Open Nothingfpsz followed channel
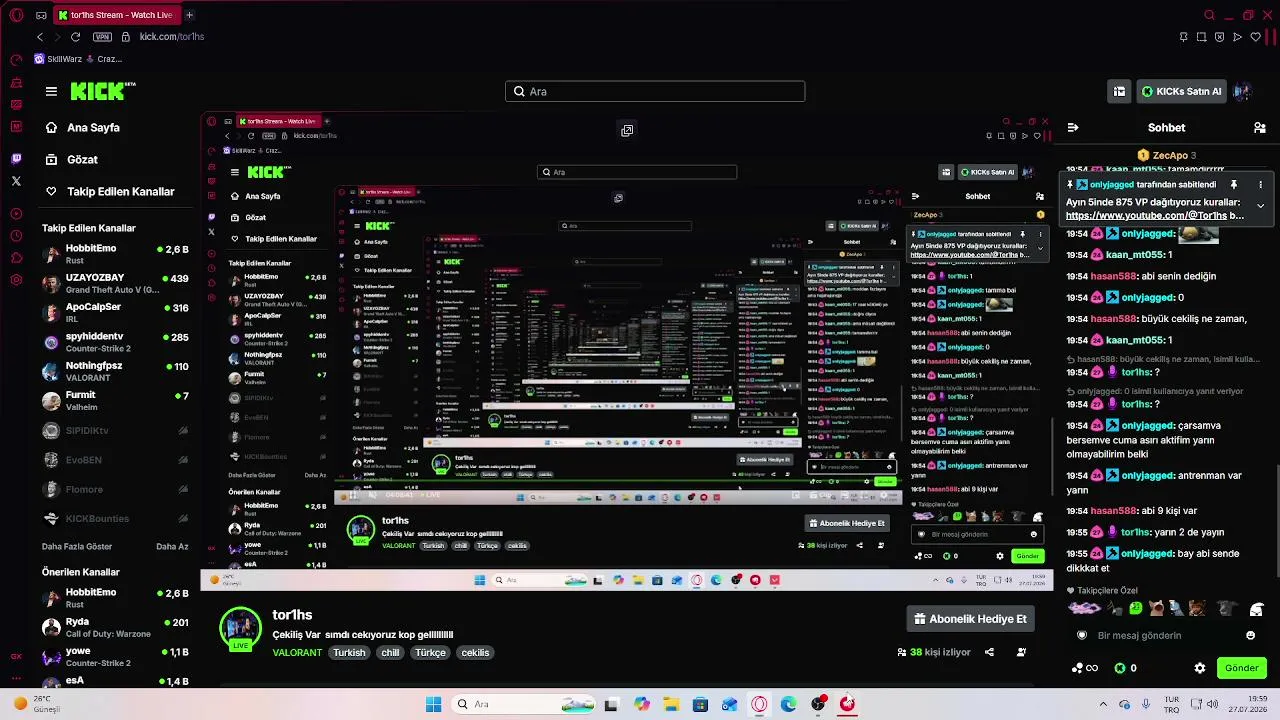 point(115,370)
